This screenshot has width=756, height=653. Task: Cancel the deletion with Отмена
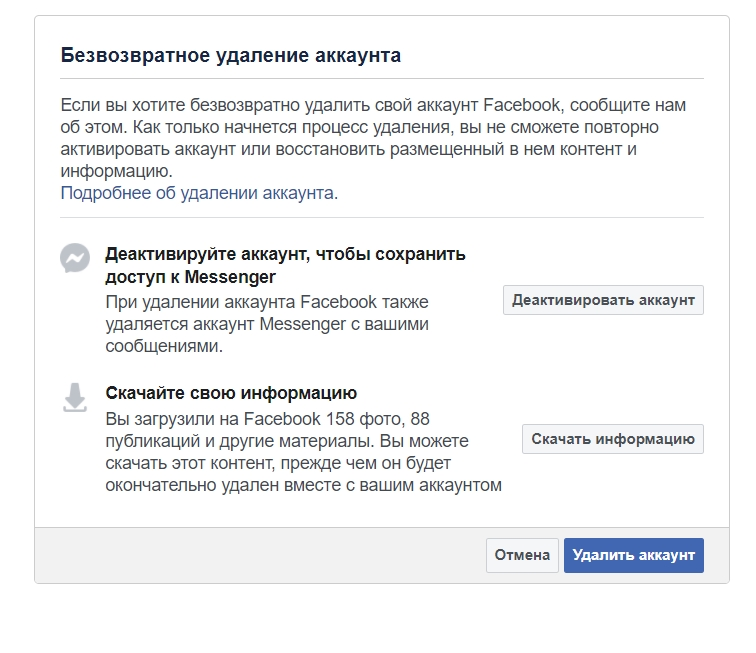[x=522, y=555]
